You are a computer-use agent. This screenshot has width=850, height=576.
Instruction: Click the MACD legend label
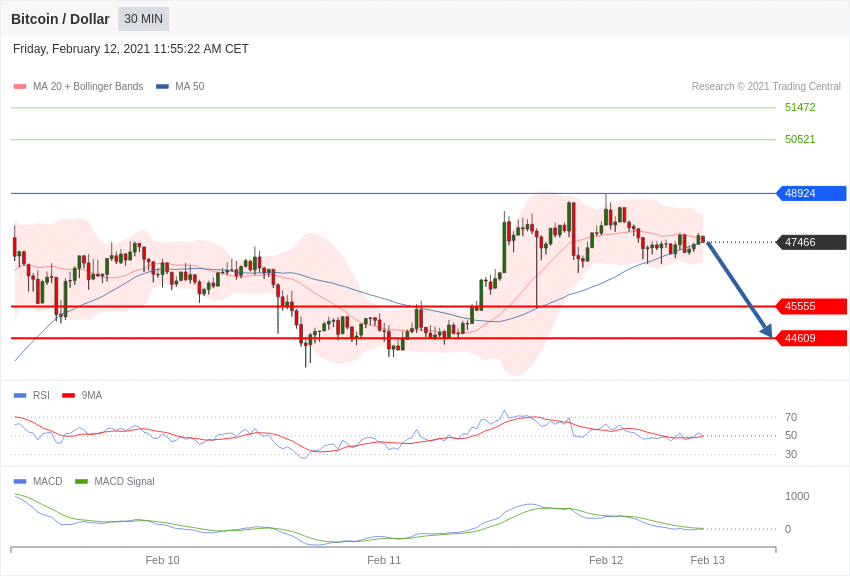pyautogui.click(x=48, y=481)
